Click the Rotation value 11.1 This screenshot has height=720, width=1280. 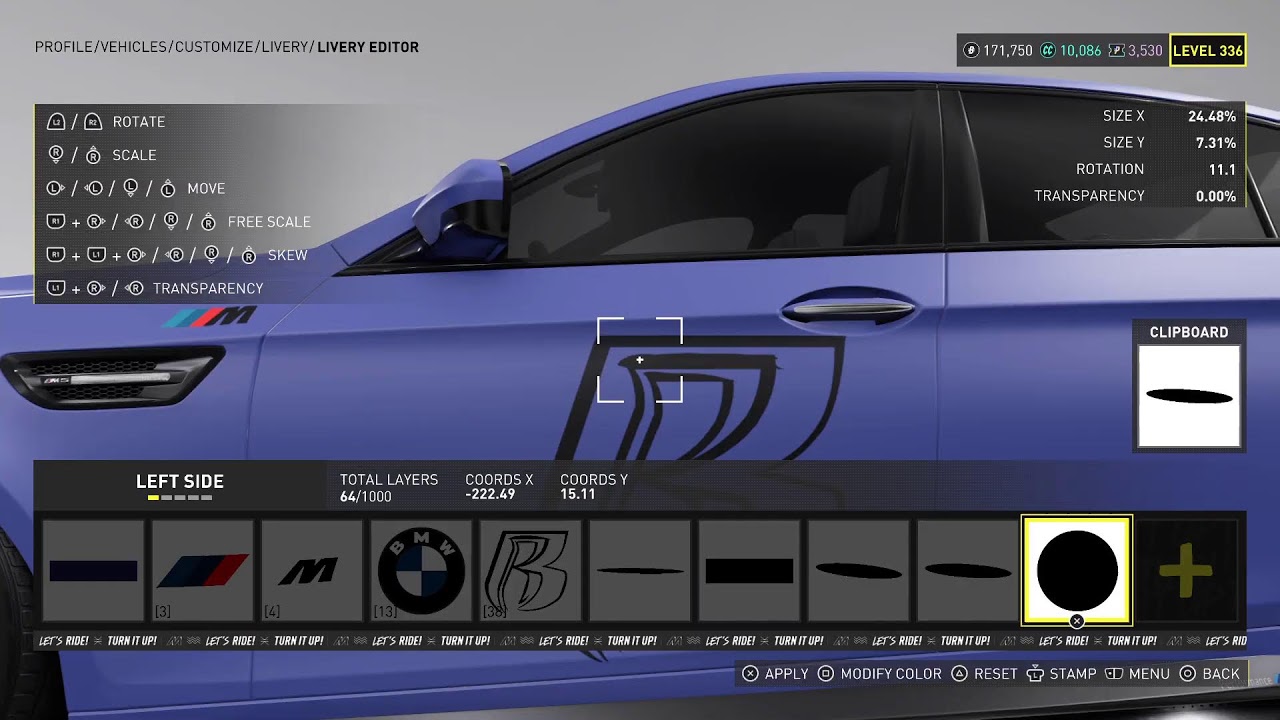[1222, 169]
